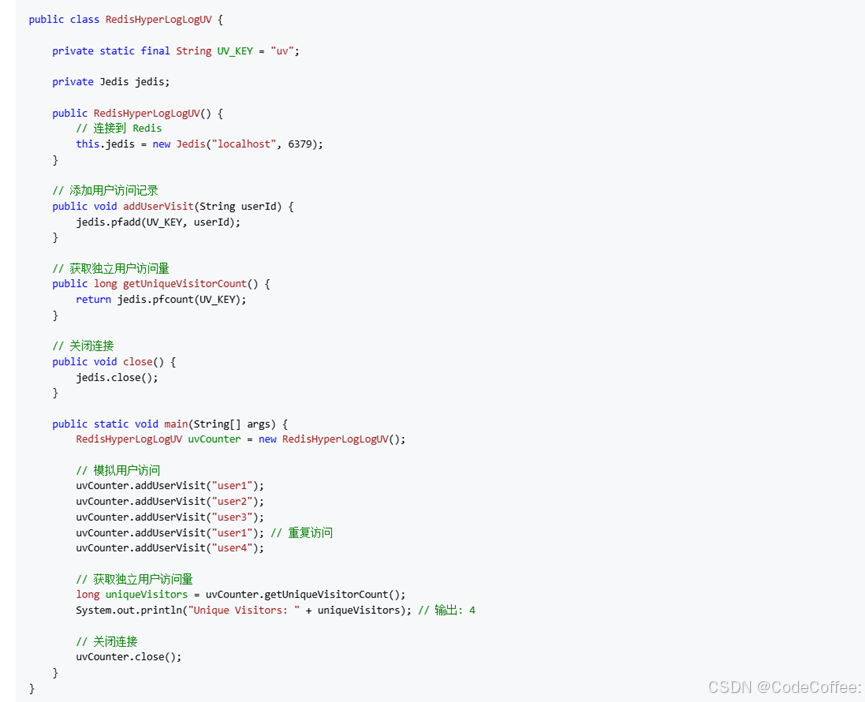Click the comment '// 关闭连接' above the close() method
Viewport: 865px width, 702px height.
pyautogui.click(x=83, y=346)
